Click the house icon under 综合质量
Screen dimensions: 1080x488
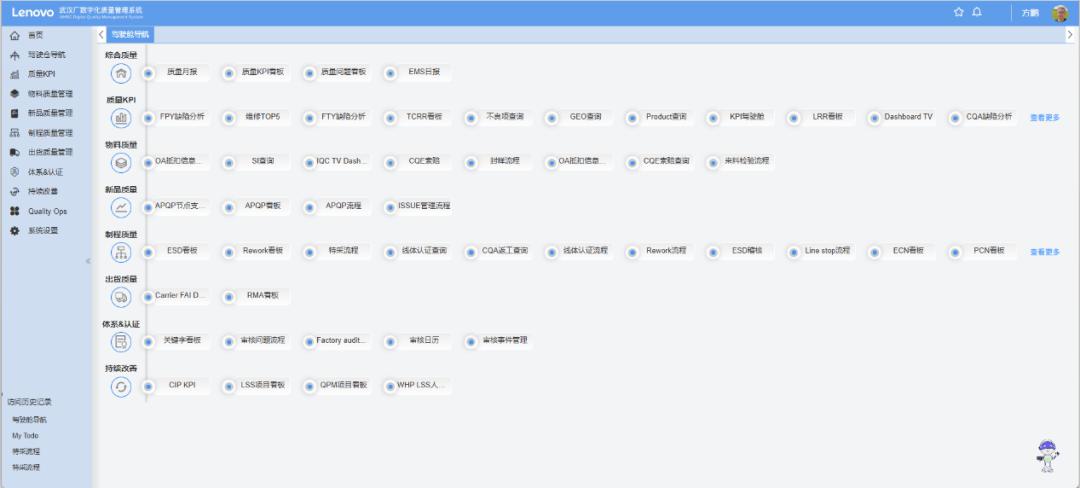[121, 72]
